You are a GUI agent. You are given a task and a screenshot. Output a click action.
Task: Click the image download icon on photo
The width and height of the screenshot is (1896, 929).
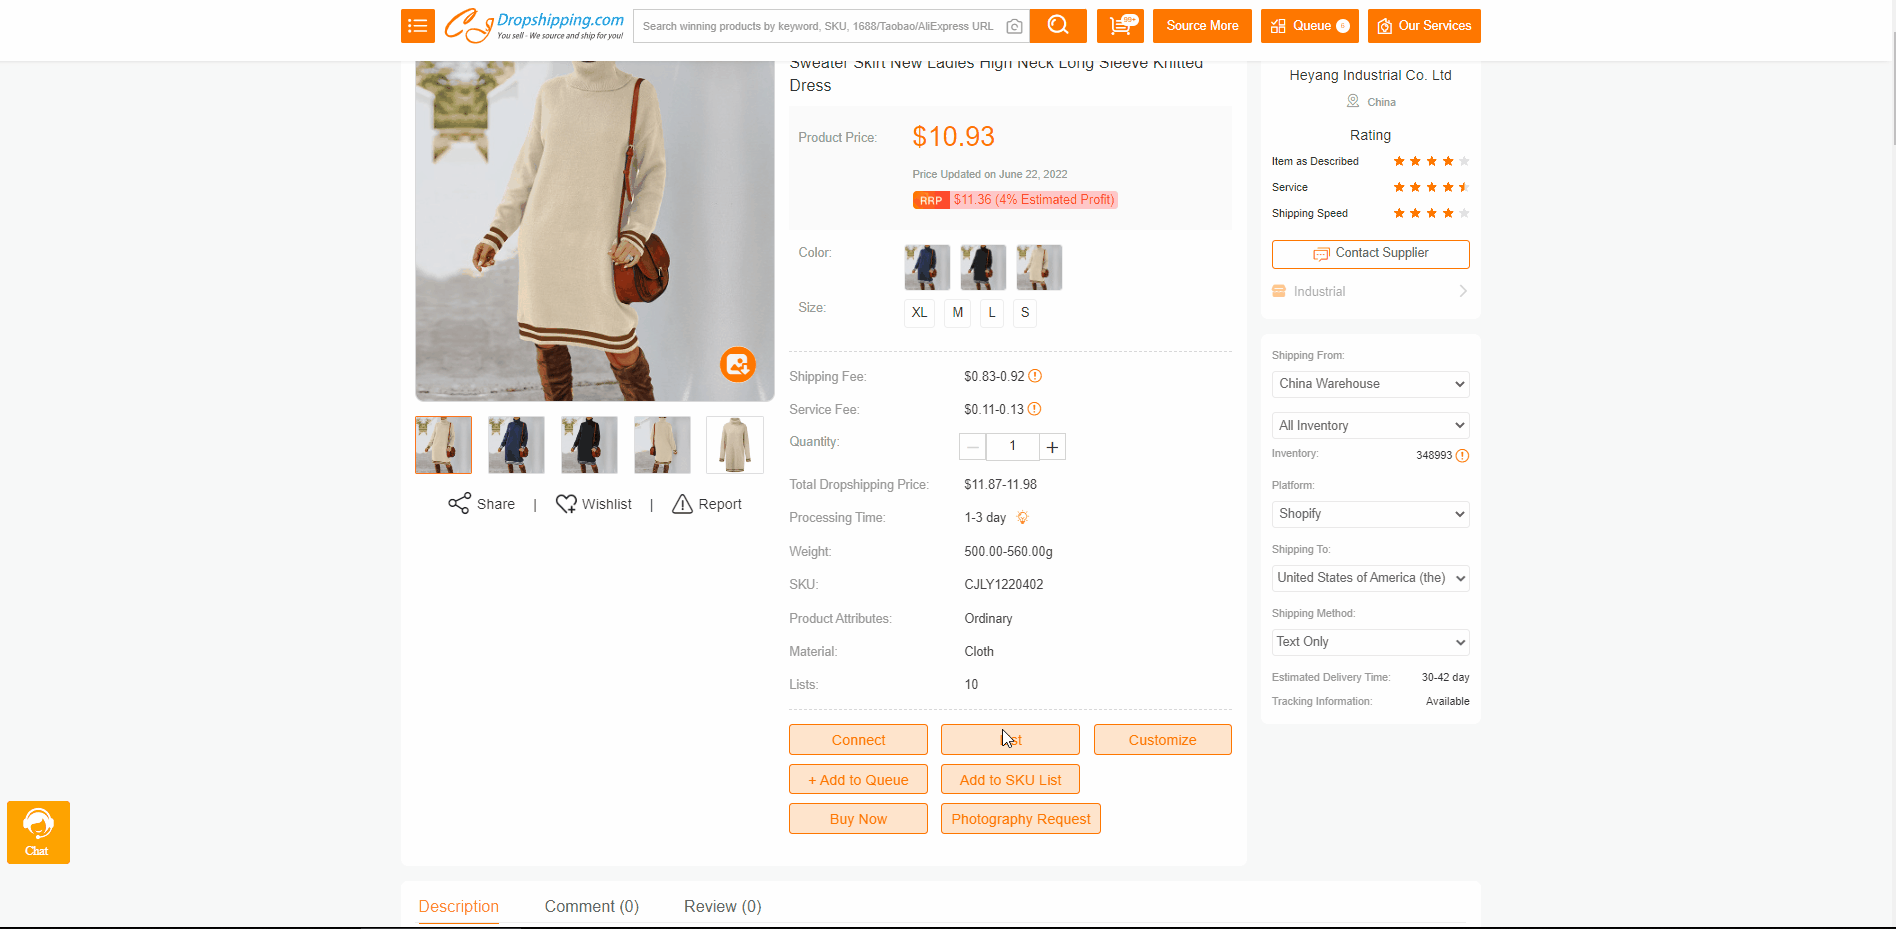click(738, 365)
